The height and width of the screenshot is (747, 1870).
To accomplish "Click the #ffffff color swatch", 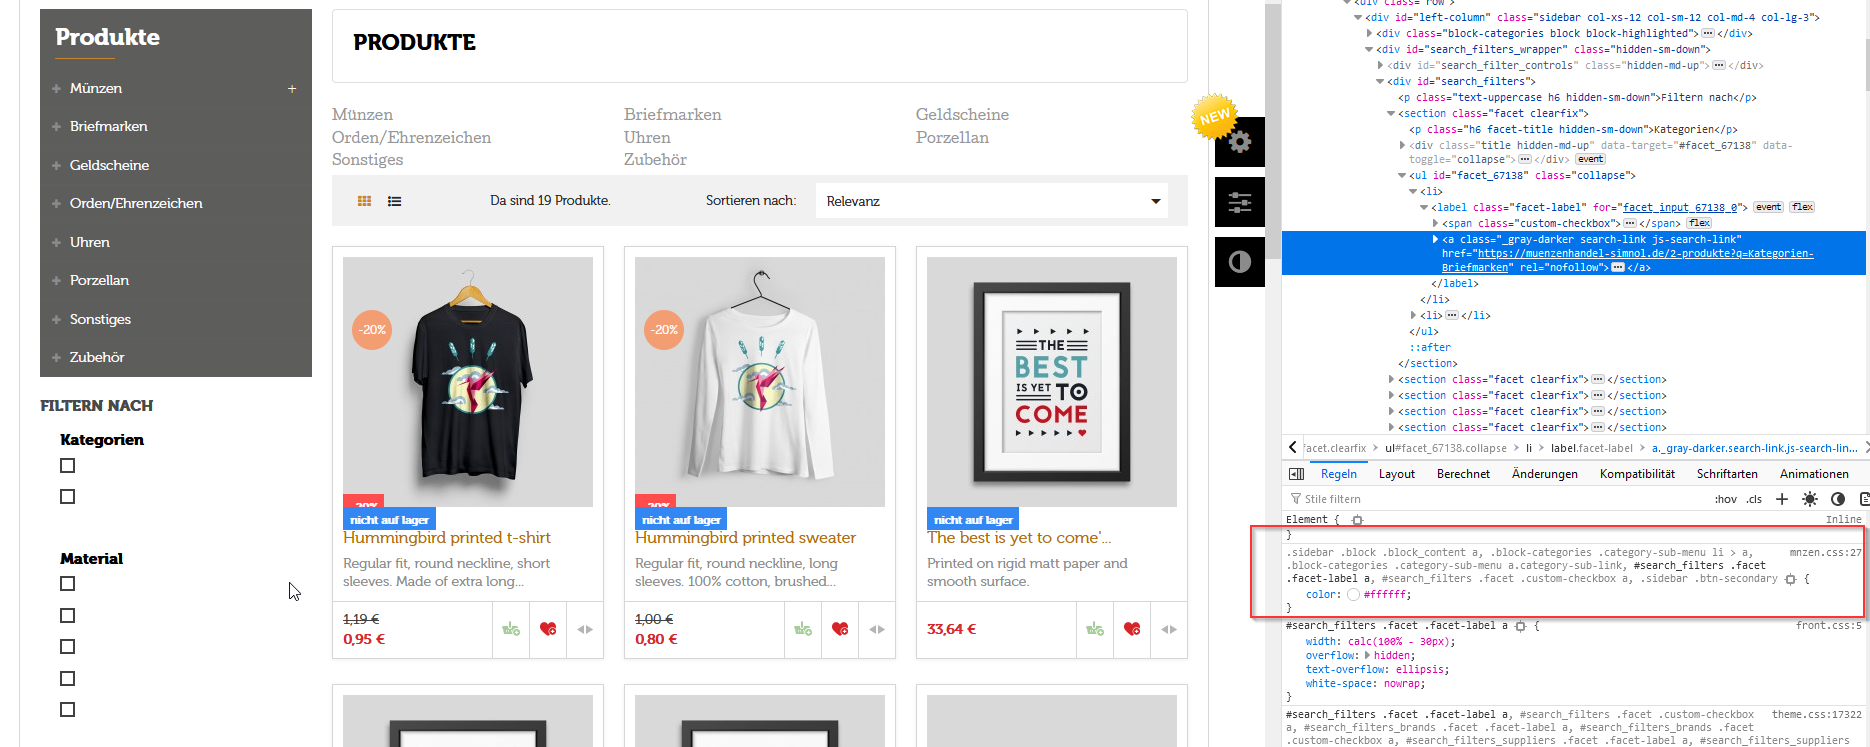I will [x=1353, y=595].
